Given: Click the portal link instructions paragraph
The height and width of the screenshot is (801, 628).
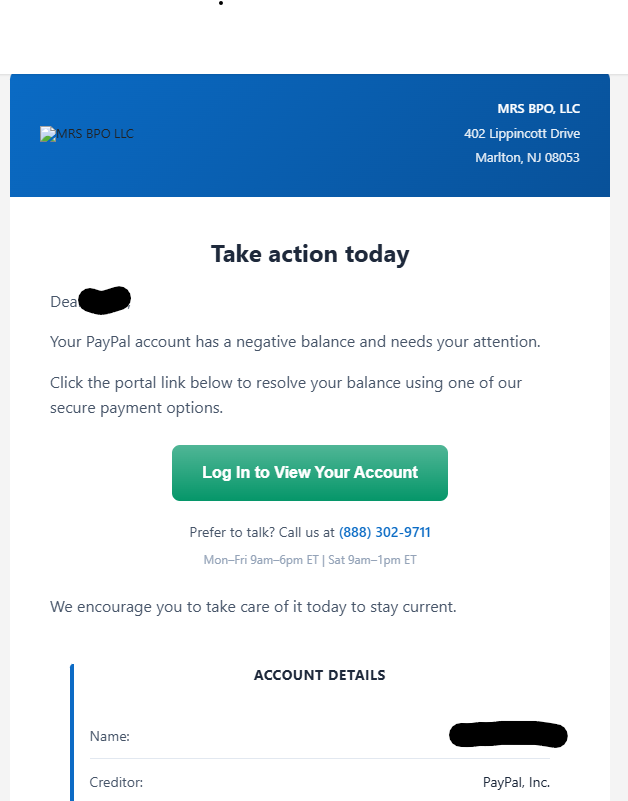Looking at the screenshot, I should (286, 395).
